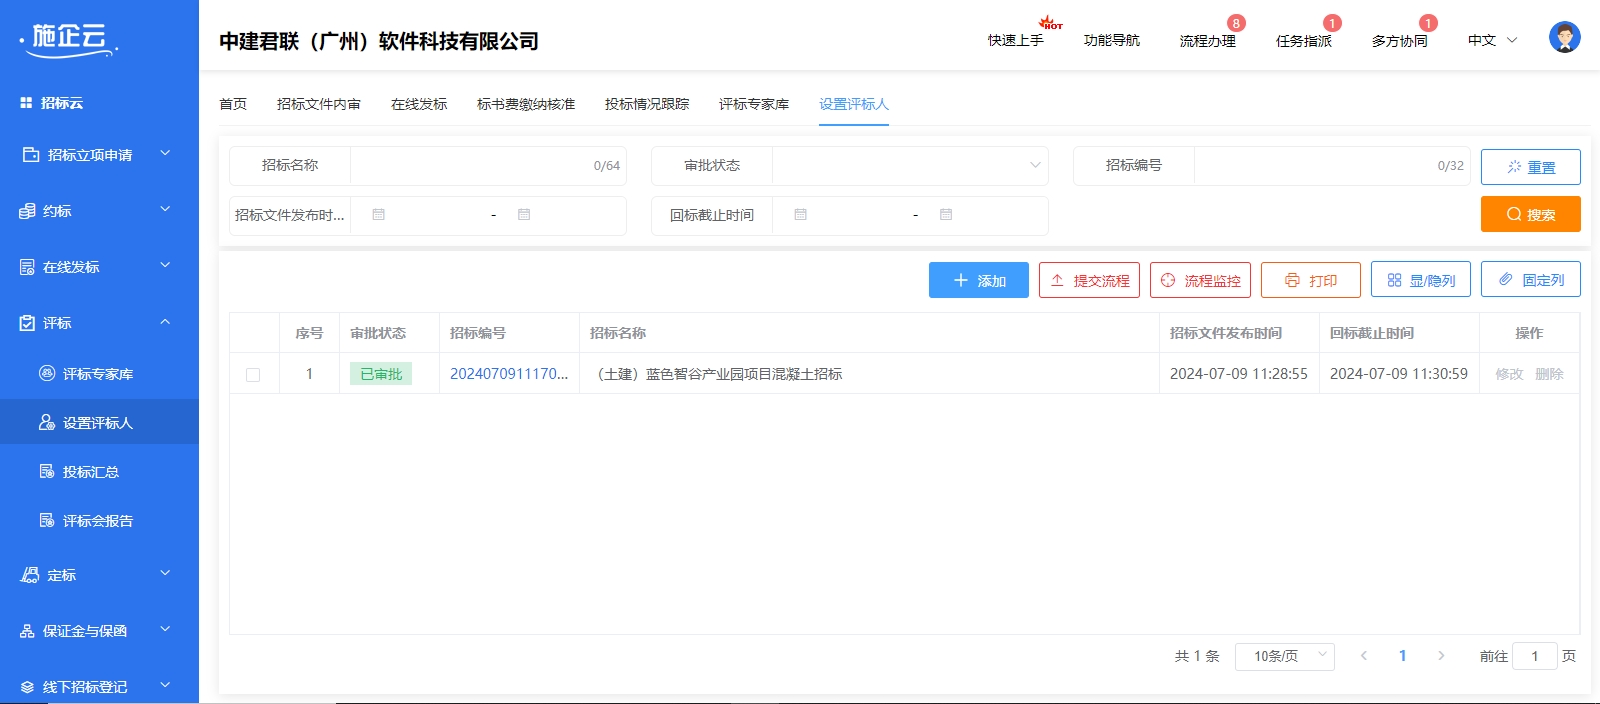Collapse 评标 sidebar chevron
The width and height of the screenshot is (1600, 704).
click(x=166, y=321)
